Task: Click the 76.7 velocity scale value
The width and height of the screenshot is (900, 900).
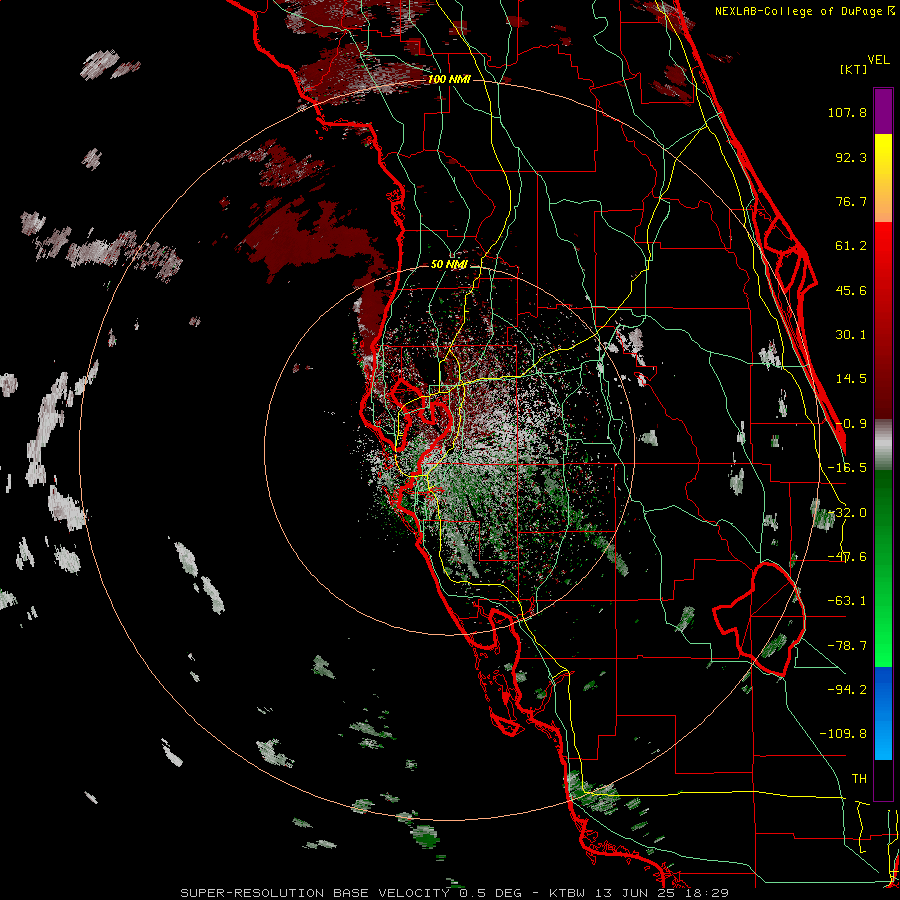Action: click(x=851, y=201)
